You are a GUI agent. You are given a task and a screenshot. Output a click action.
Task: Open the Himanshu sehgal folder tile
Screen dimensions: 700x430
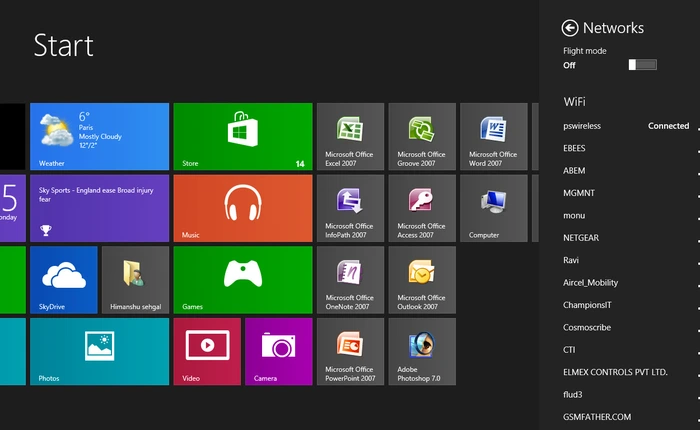point(135,280)
